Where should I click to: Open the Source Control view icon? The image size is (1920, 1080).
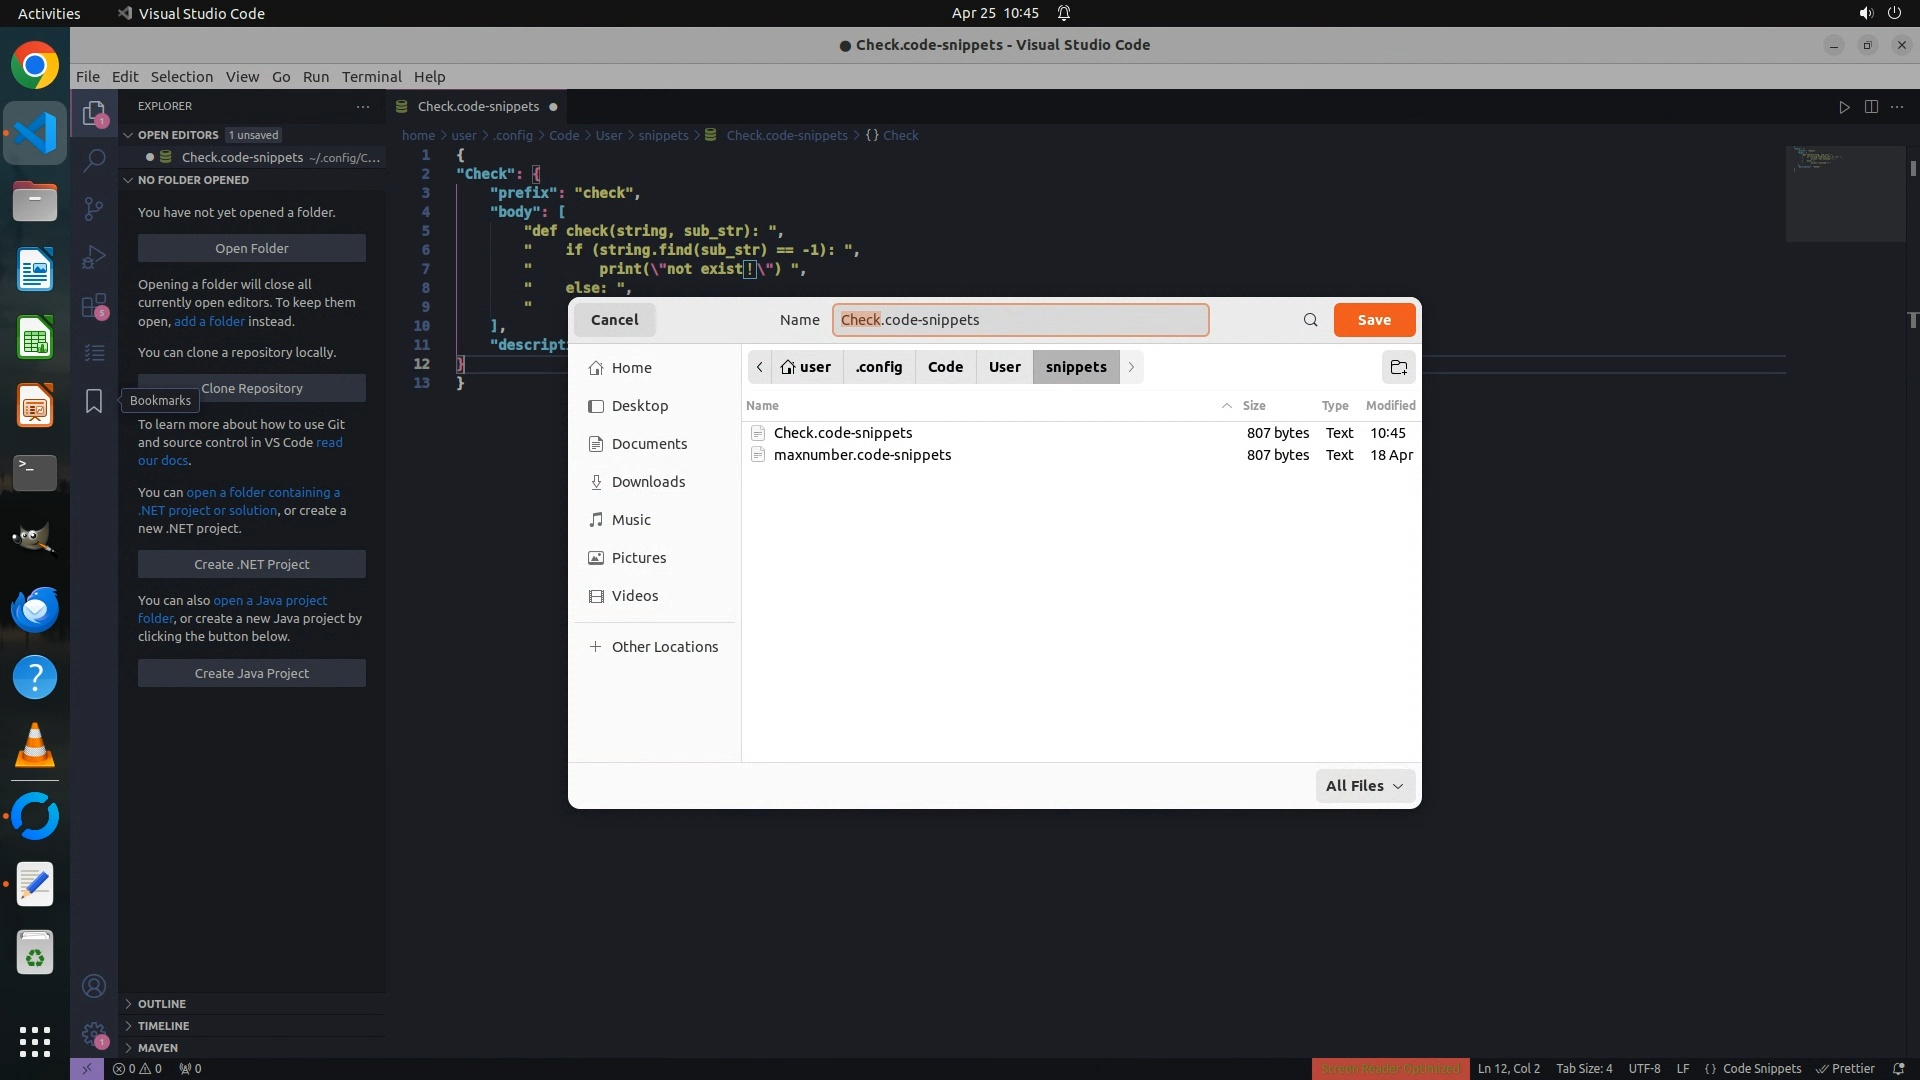pyautogui.click(x=94, y=208)
